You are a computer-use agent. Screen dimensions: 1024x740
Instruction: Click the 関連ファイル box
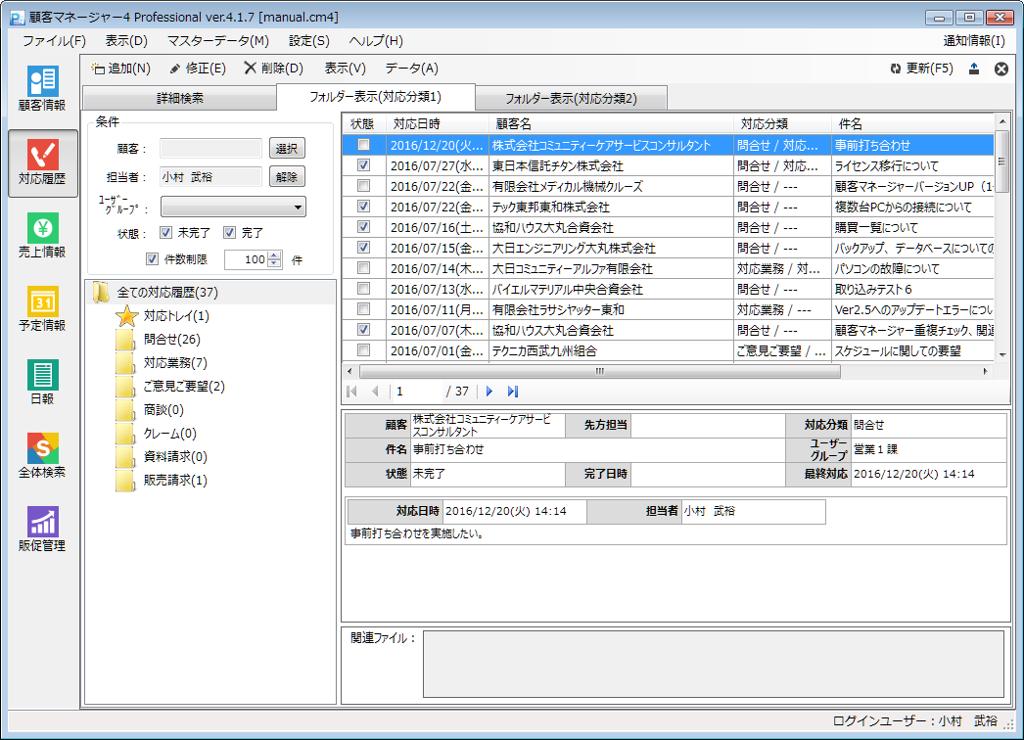713,664
